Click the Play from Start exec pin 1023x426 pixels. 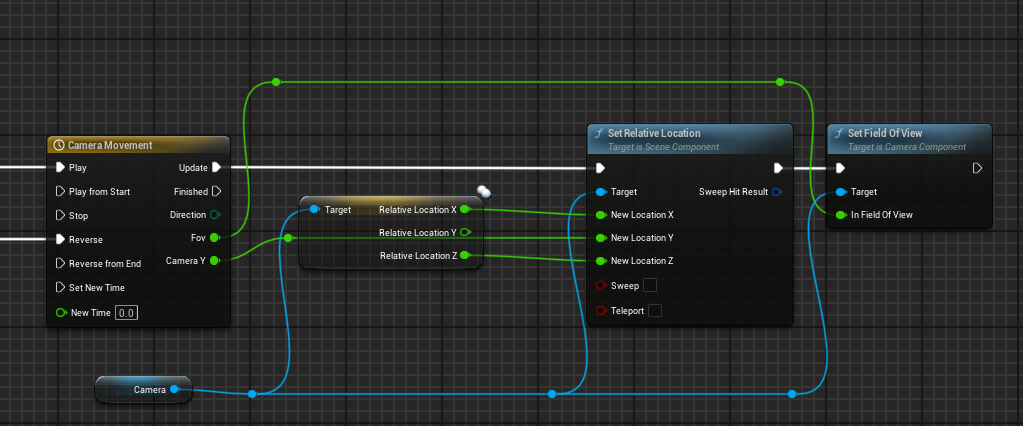coord(61,192)
